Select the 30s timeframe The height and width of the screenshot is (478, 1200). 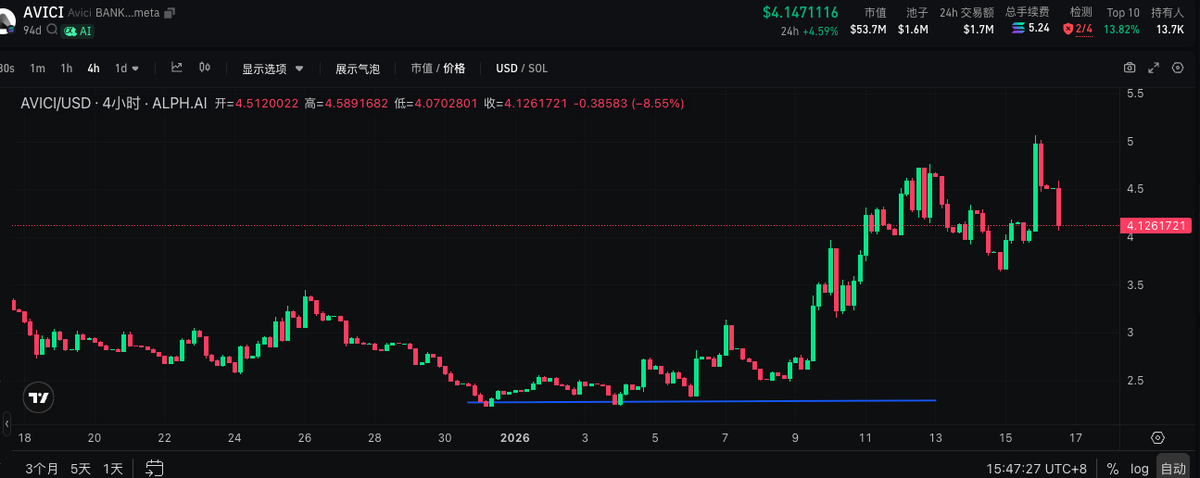(x=6, y=69)
